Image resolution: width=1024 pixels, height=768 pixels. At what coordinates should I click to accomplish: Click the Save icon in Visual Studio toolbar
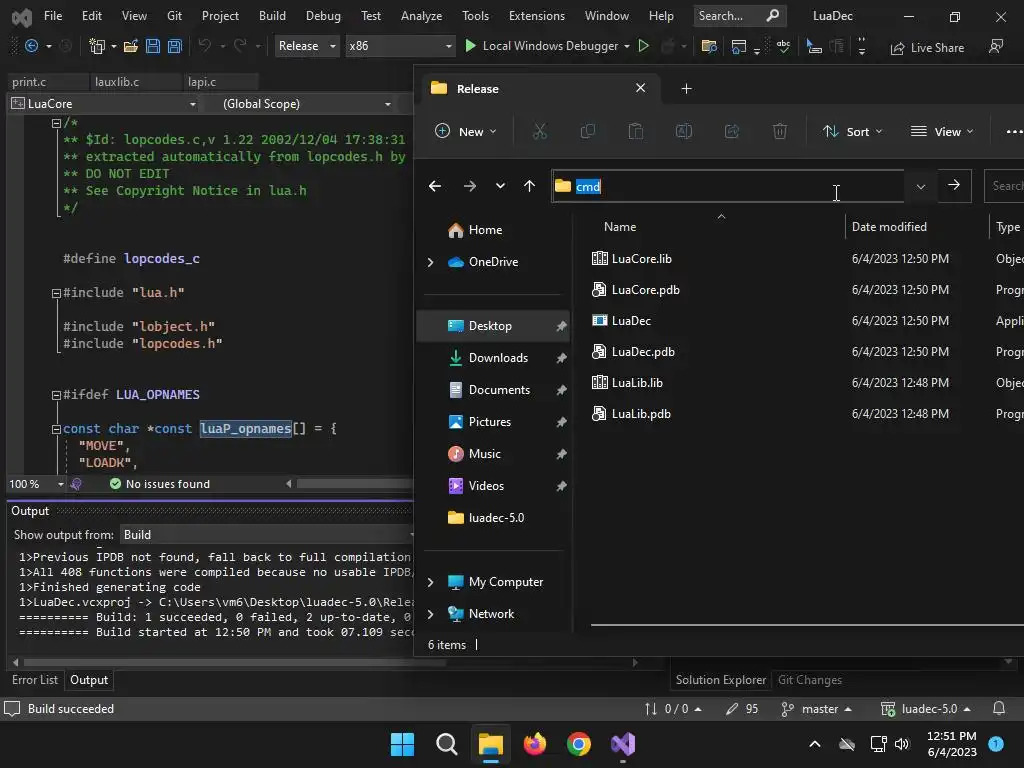pyautogui.click(x=153, y=46)
